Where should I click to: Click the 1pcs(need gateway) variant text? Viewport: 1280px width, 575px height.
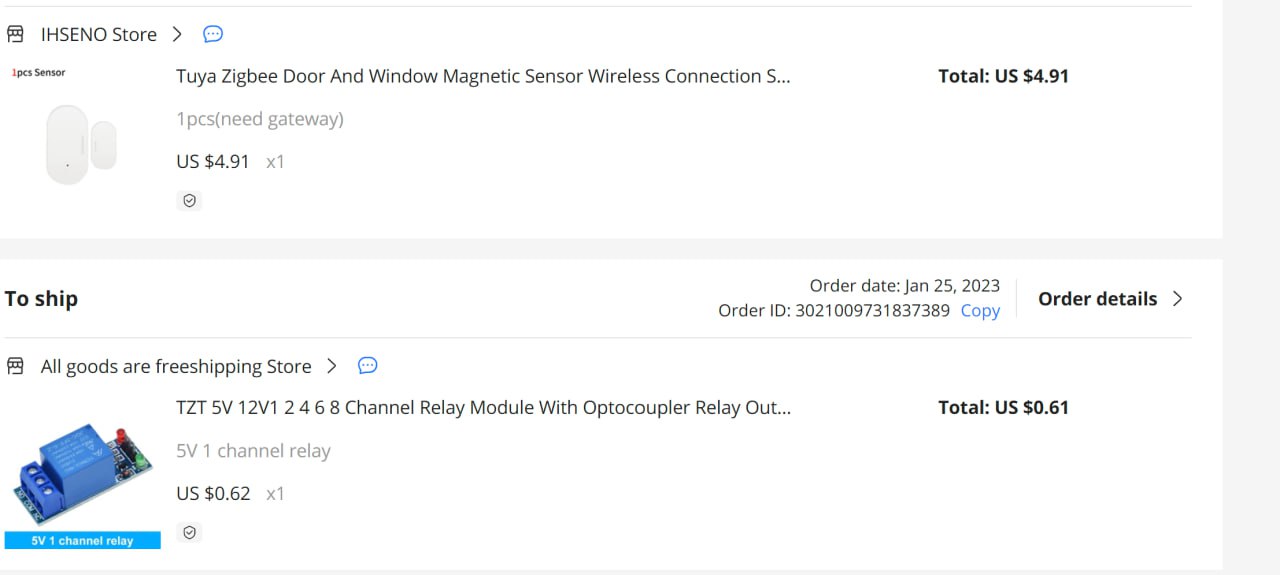260,119
